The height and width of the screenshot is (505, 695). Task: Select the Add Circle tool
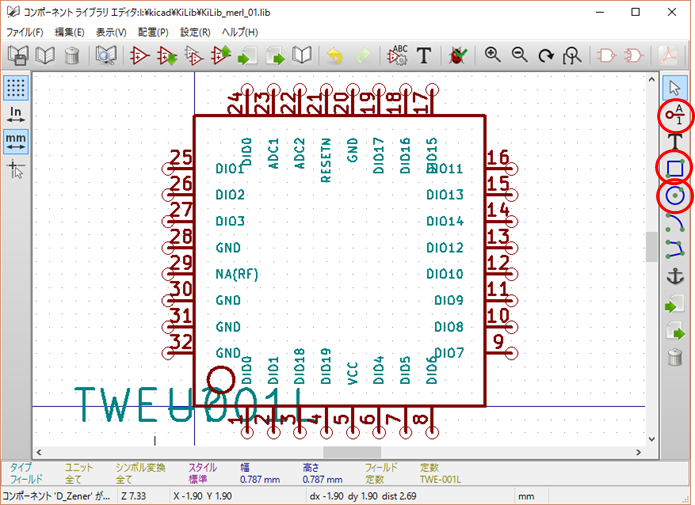[675, 196]
